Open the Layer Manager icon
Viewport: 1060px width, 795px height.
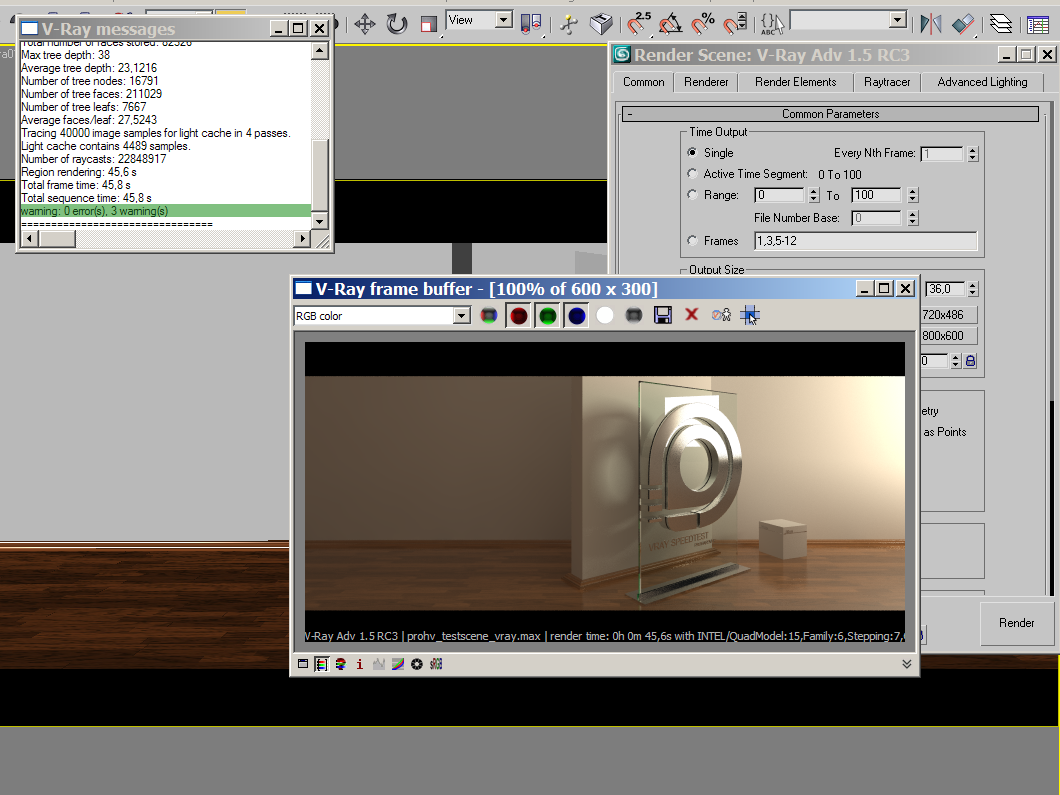(1001, 24)
